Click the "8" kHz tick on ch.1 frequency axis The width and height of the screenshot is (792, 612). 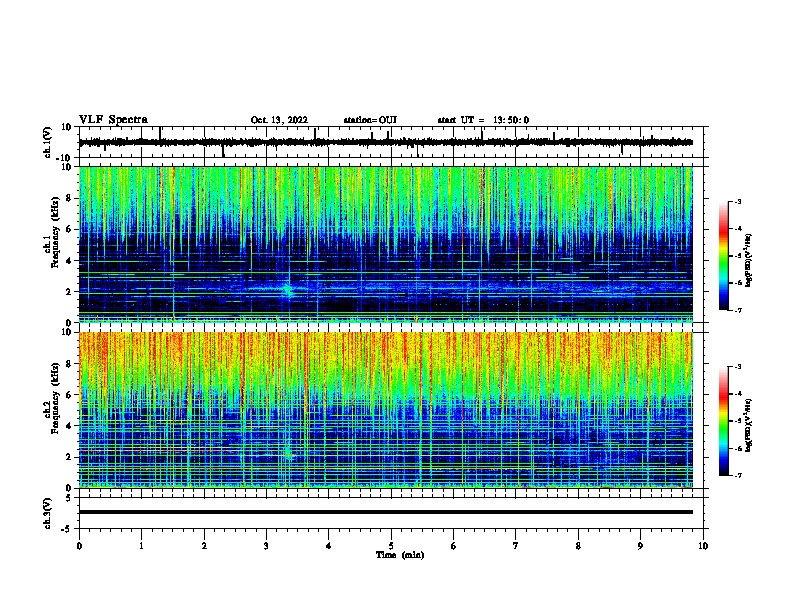69,198
